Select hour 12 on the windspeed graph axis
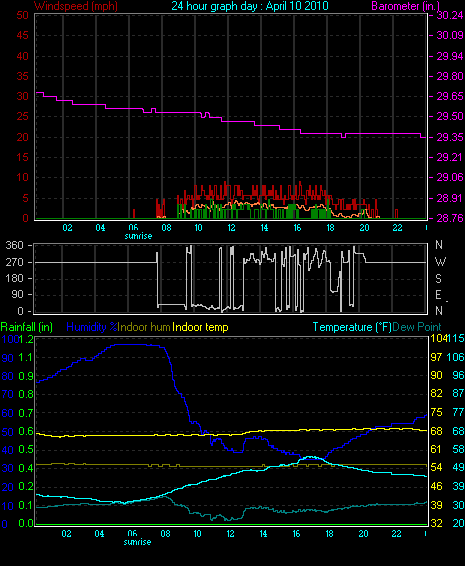 pyautogui.click(x=231, y=228)
